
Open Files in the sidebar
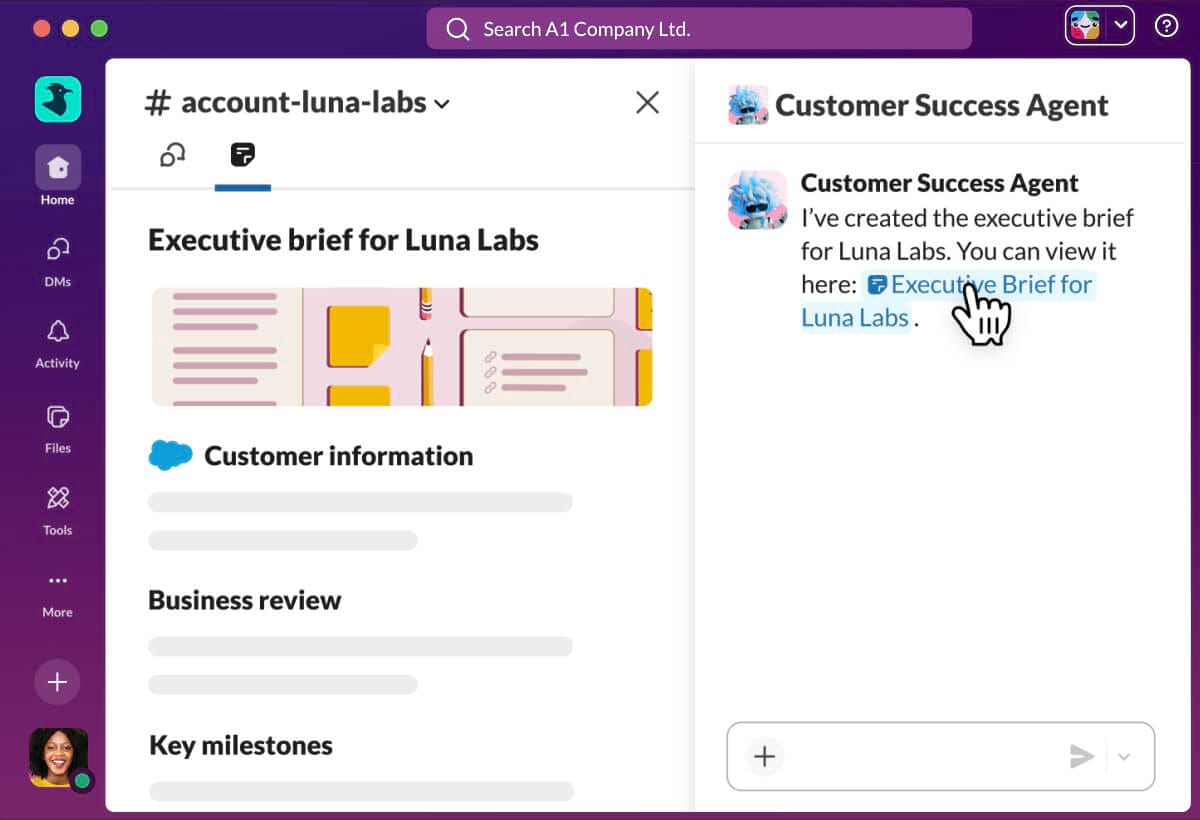[x=58, y=428]
